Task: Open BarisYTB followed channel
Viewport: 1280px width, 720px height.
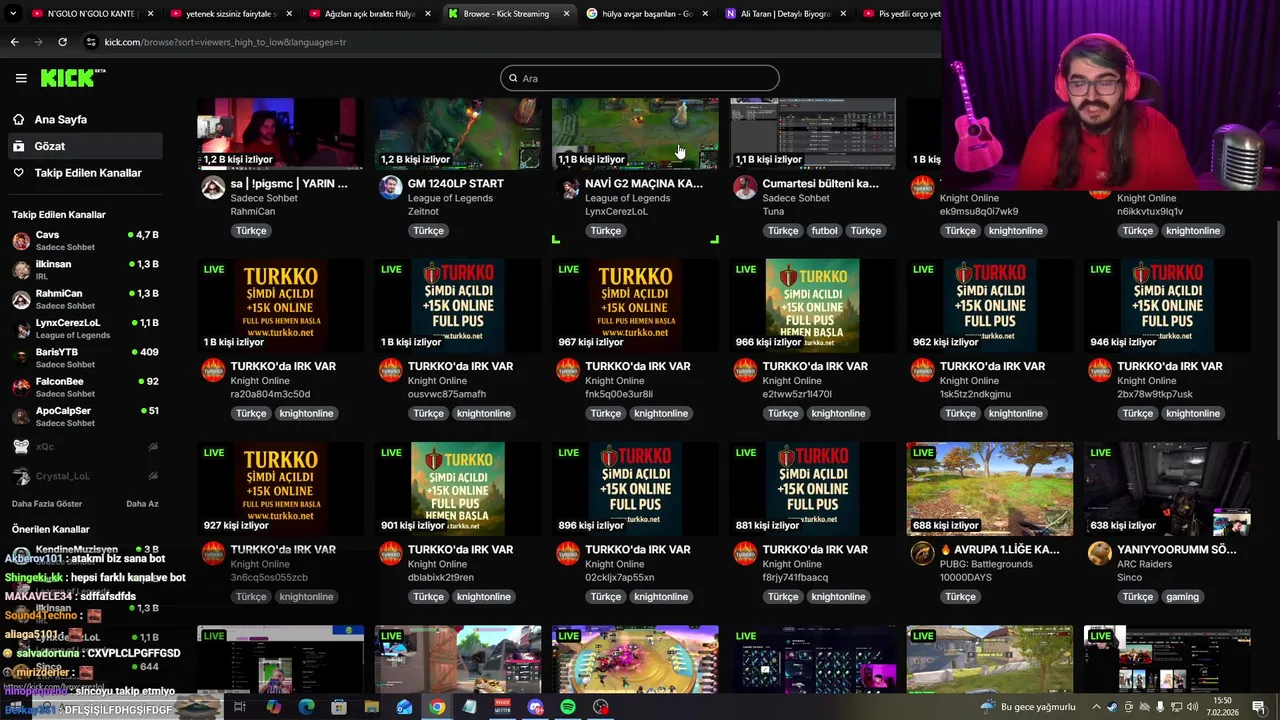Action: (85, 358)
